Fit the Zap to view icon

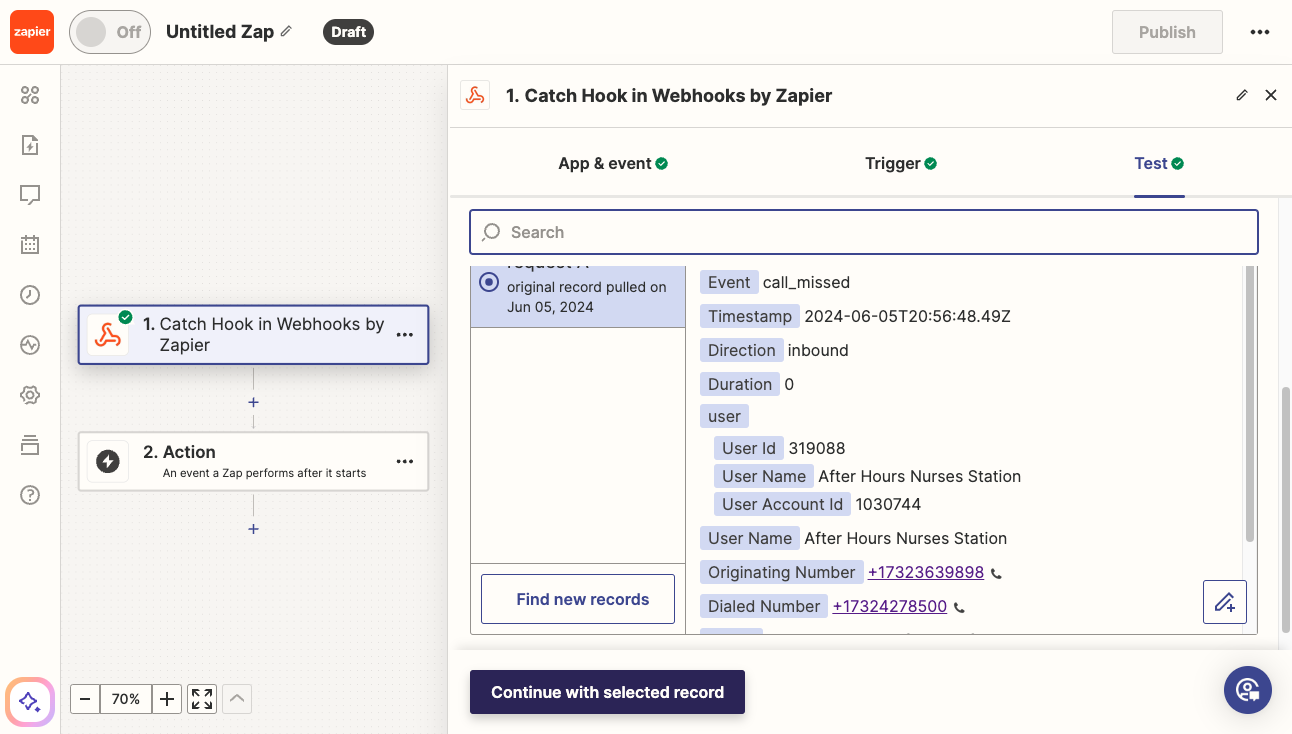(x=202, y=699)
